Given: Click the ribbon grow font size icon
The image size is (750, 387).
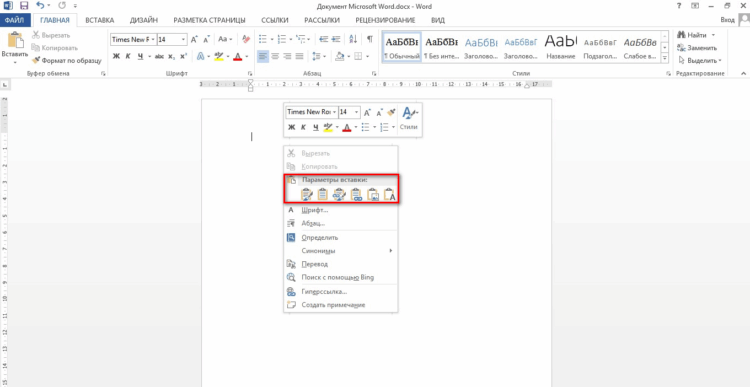Looking at the screenshot, I should [x=194, y=40].
